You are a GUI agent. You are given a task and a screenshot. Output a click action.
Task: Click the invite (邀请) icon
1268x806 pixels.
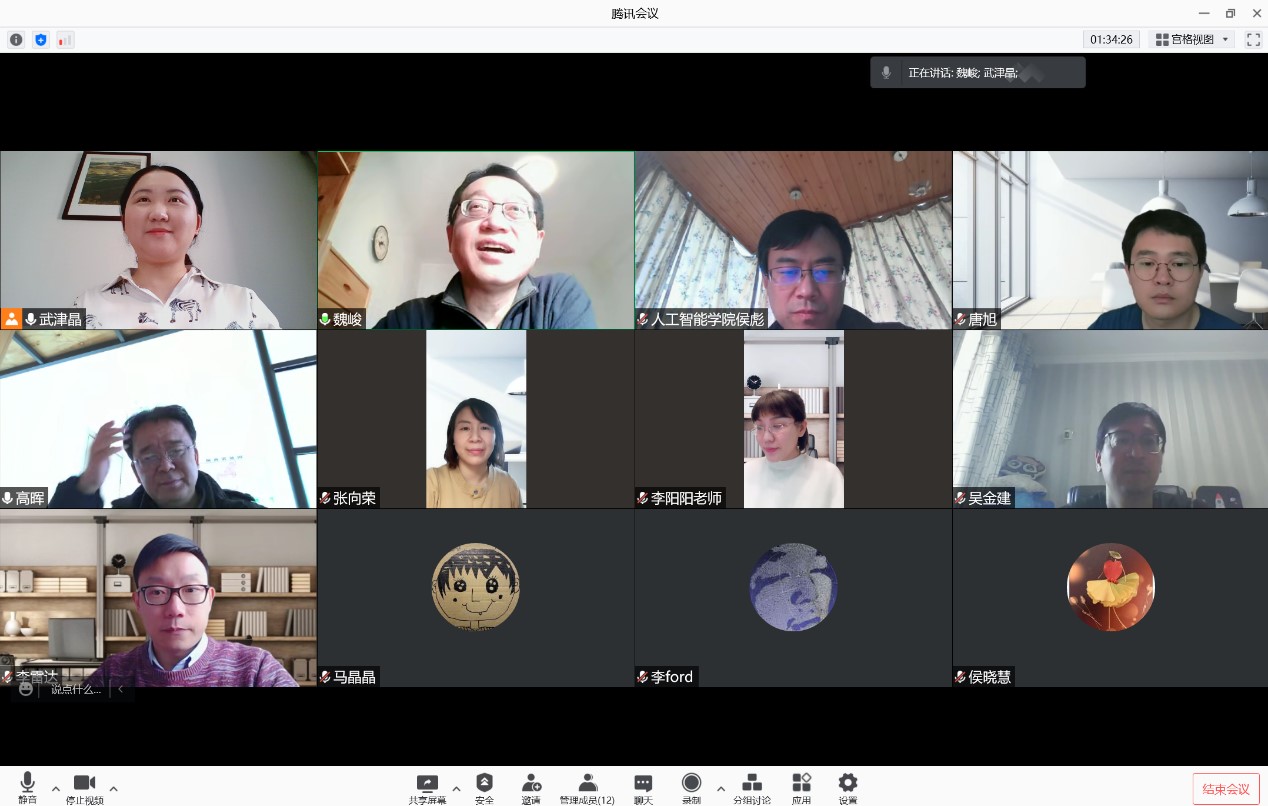pos(531,786)
